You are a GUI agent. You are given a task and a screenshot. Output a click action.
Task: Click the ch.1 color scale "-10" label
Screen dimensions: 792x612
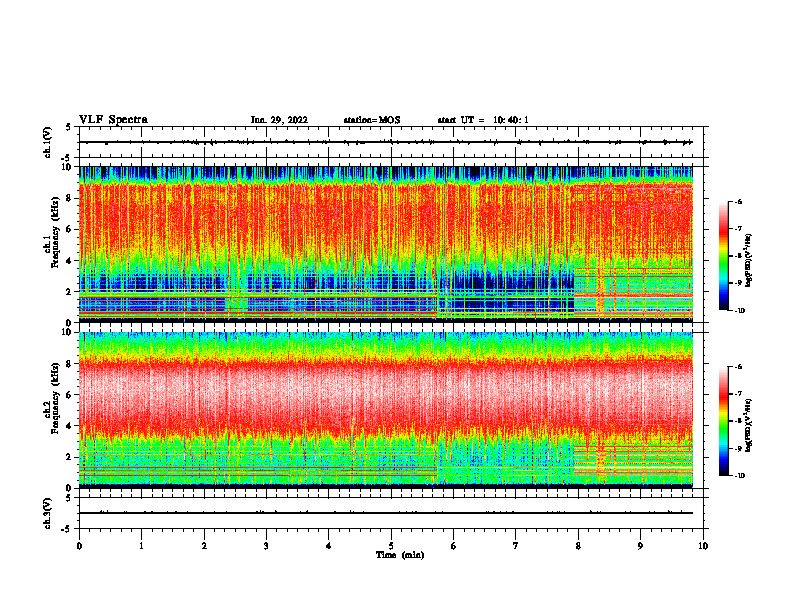point(738,310)
